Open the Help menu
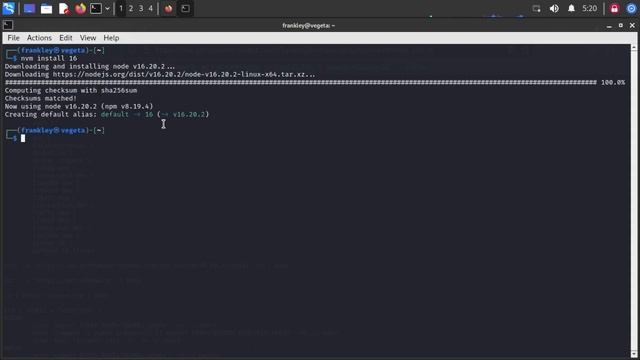The image size is (640, 360). [x=111, y=38]
